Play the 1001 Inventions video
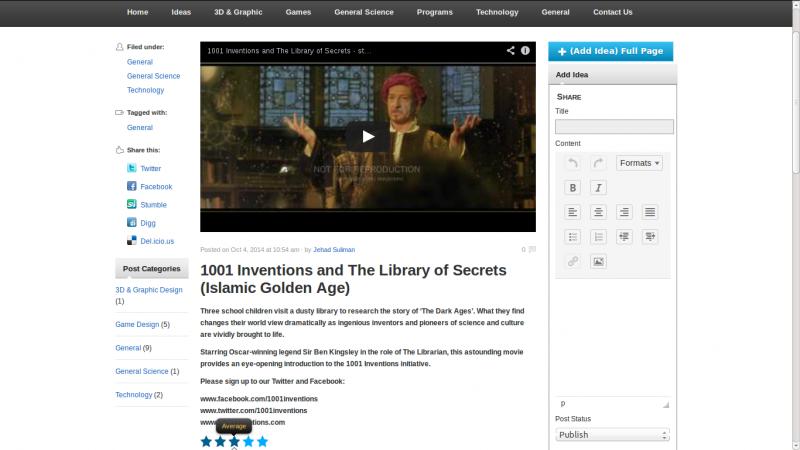The width and height of the screenshot is (800, 450). 368,136
